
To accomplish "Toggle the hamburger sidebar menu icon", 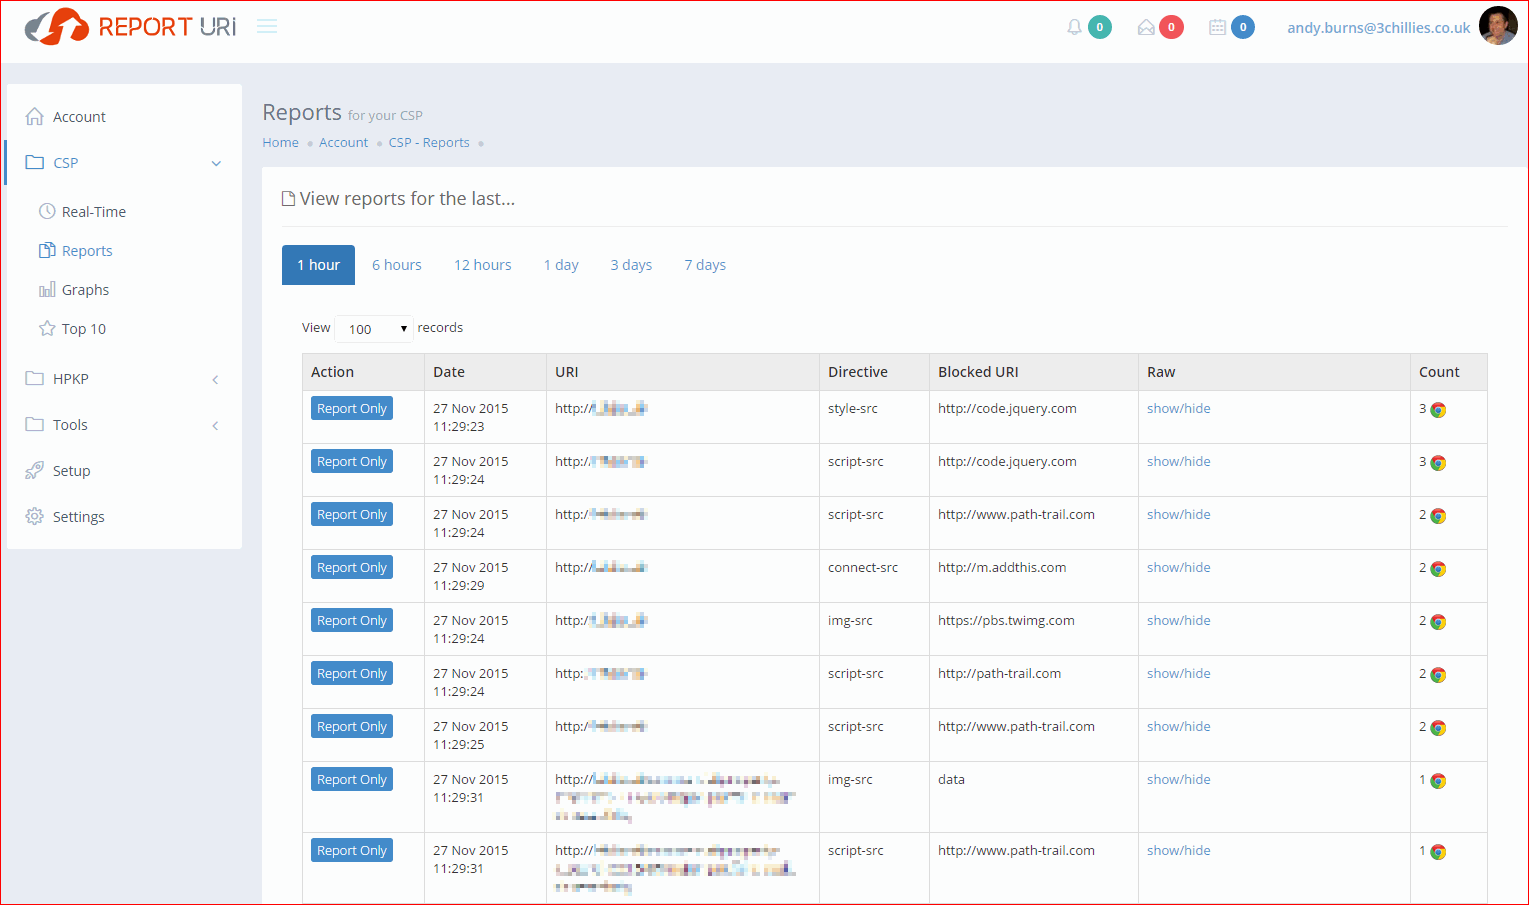I will tap(267, 27).
